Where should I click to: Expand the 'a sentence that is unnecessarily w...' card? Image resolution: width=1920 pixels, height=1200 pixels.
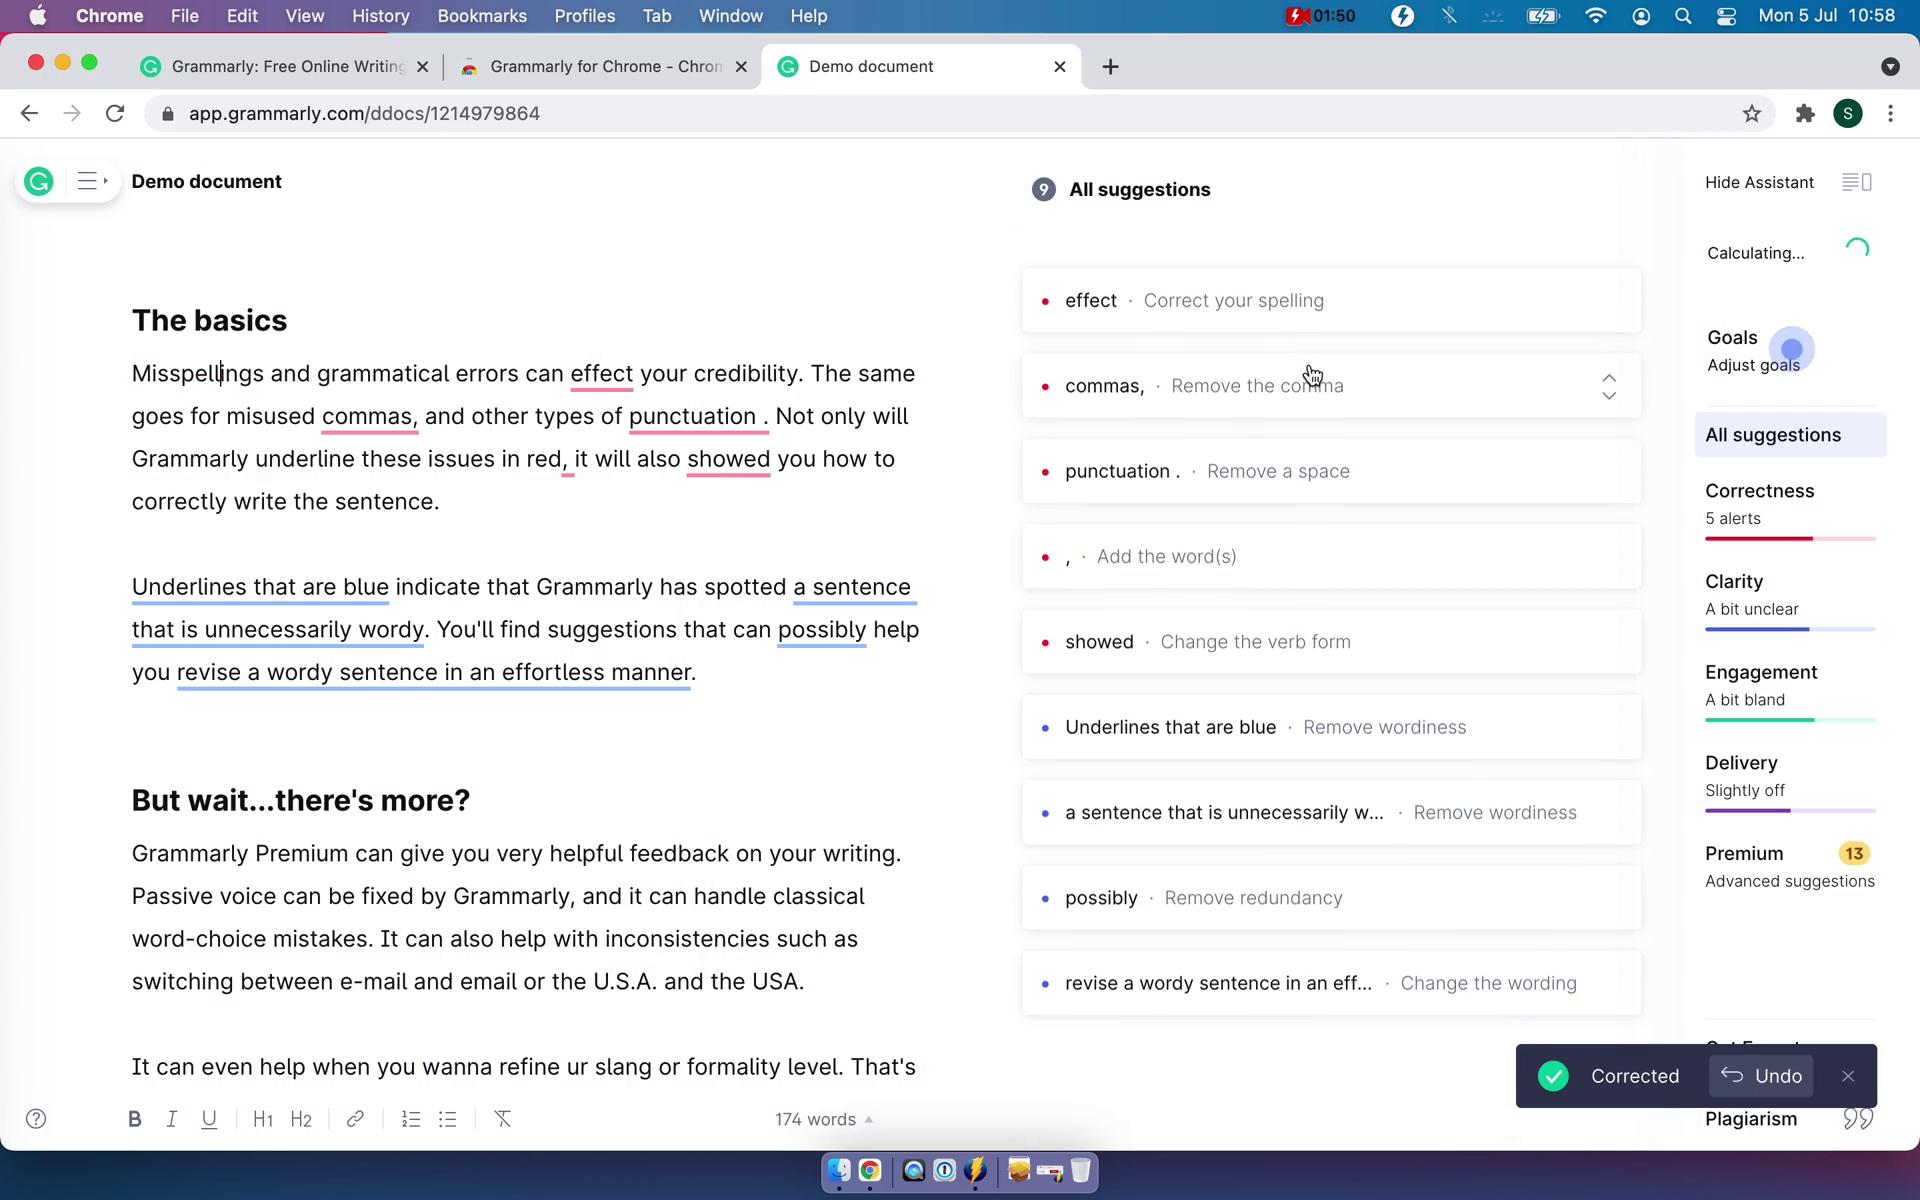tap(1331, 813)
